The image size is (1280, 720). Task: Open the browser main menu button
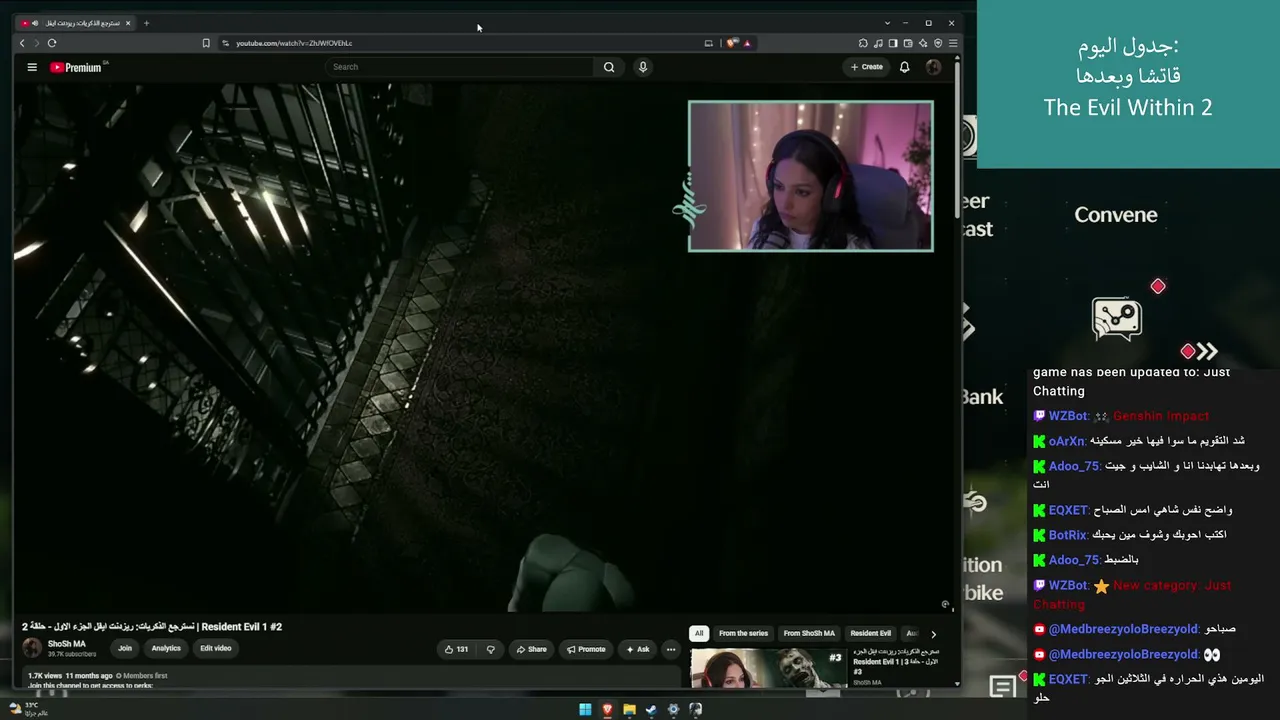pyautogui.click(x=953, y=43)
